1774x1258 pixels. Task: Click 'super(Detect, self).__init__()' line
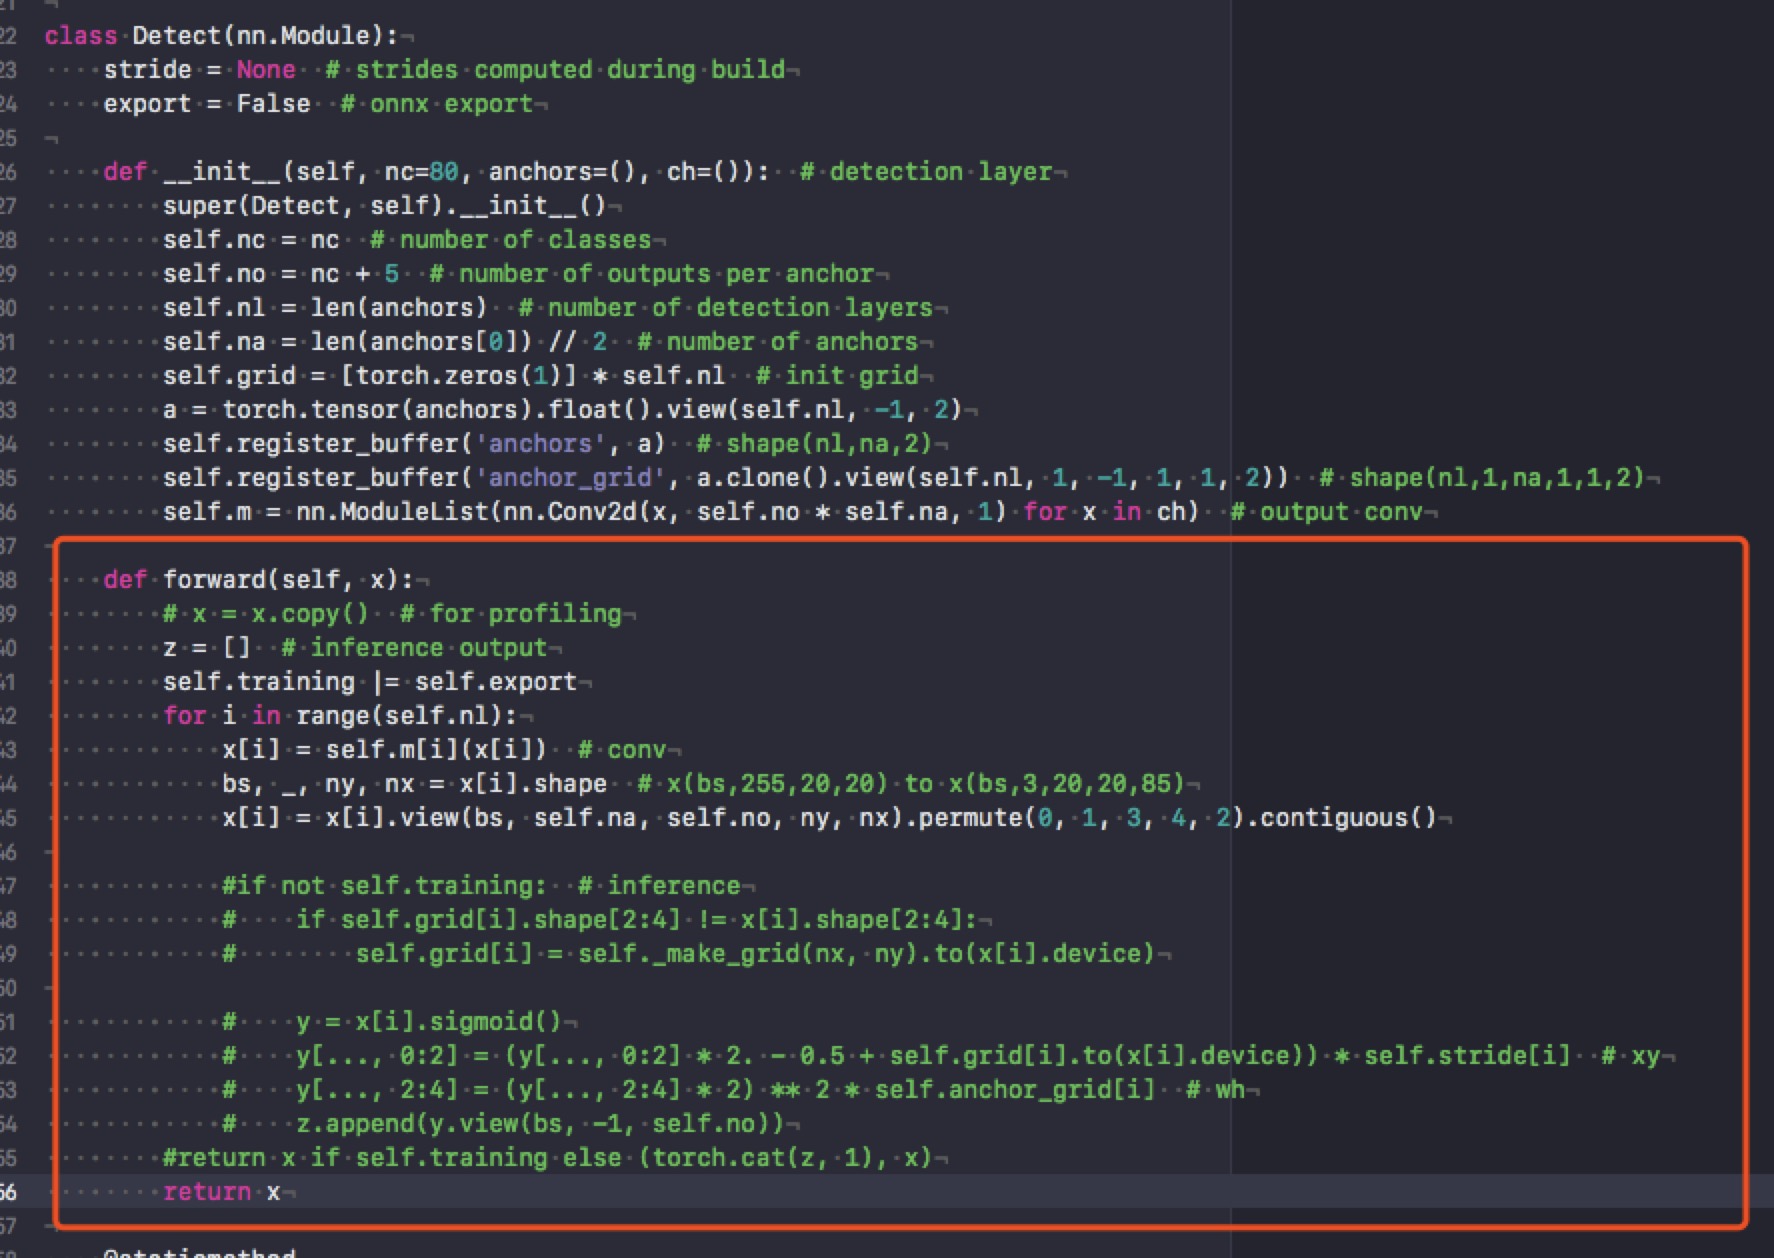[x=385, y=206]
